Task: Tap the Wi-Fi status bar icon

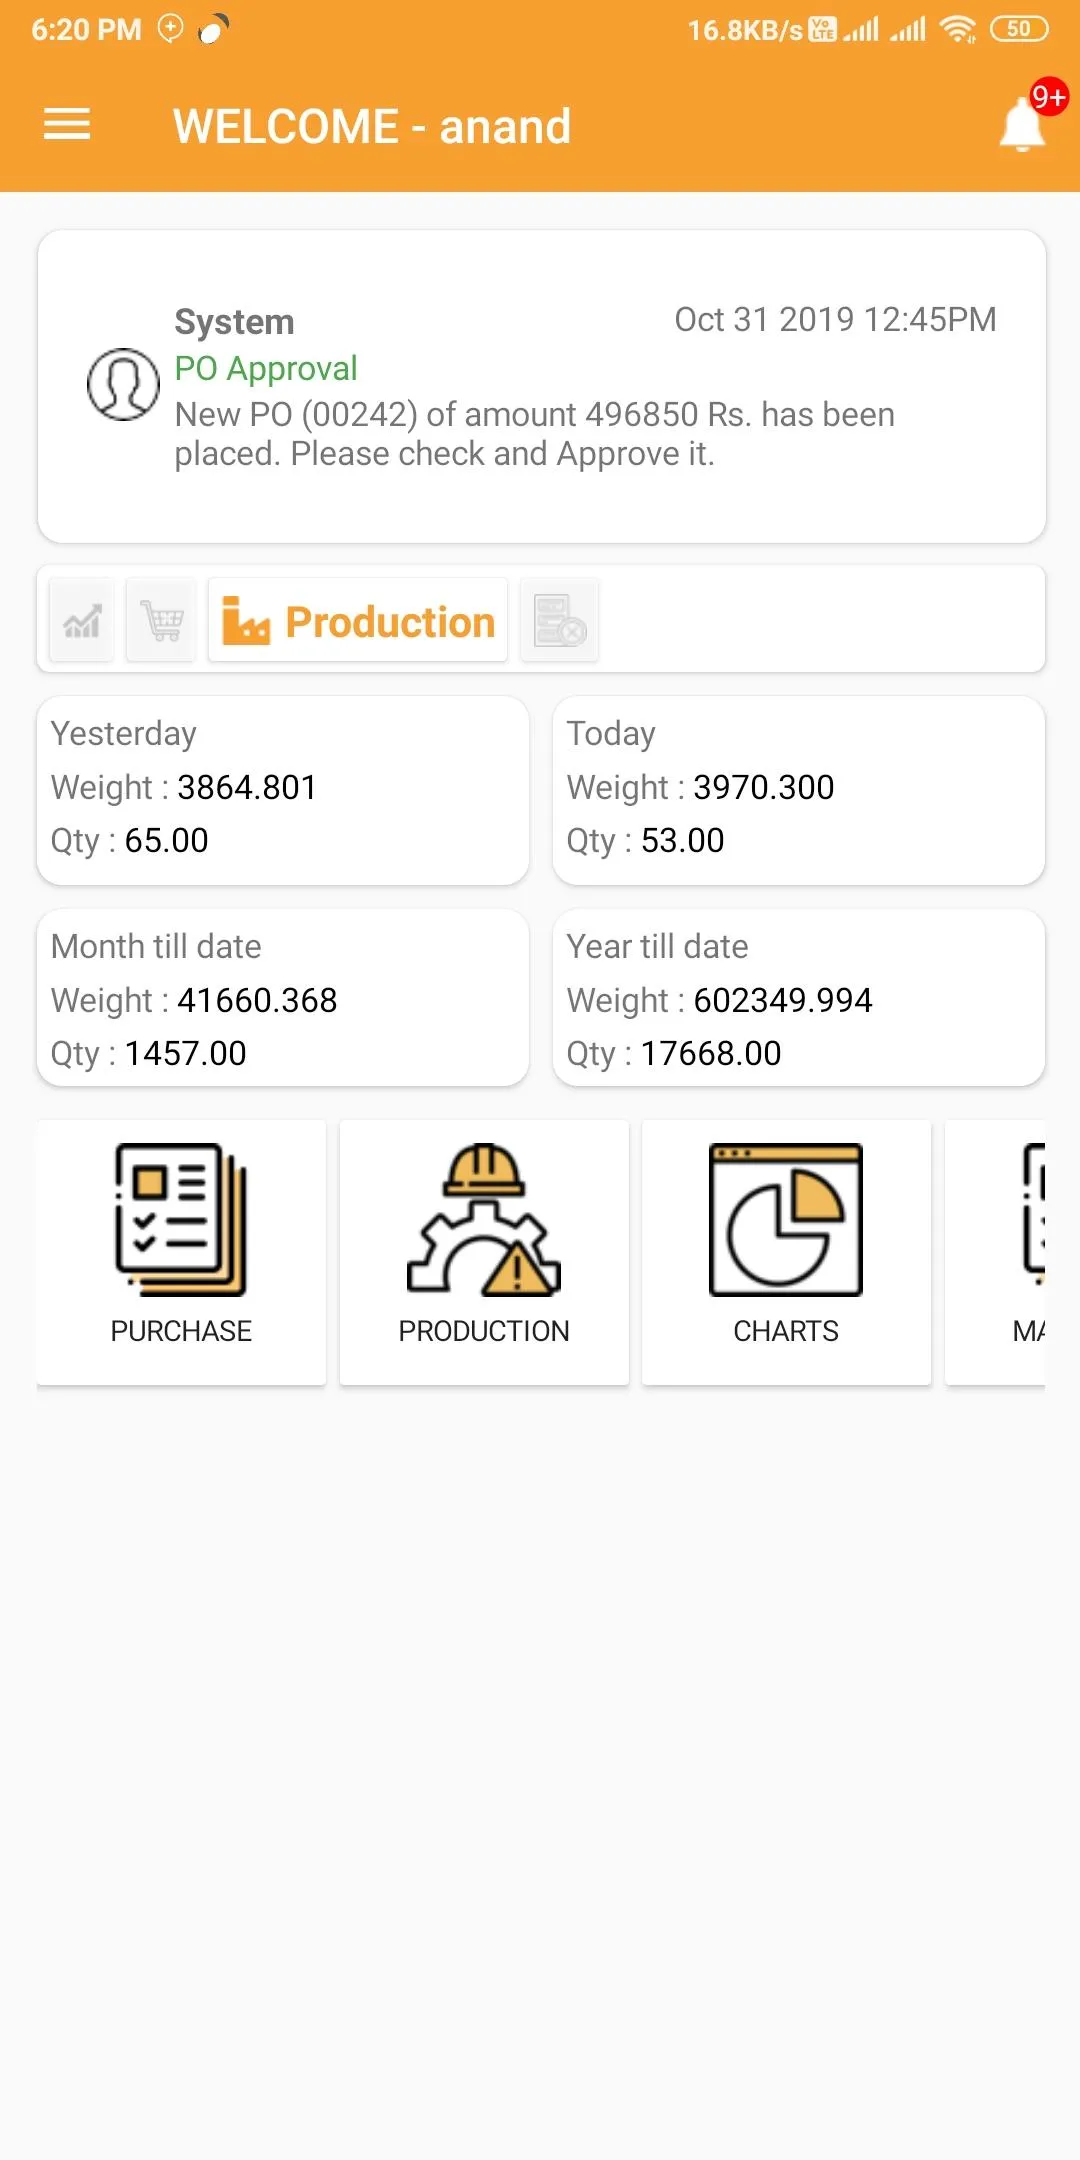Action: 958,30
